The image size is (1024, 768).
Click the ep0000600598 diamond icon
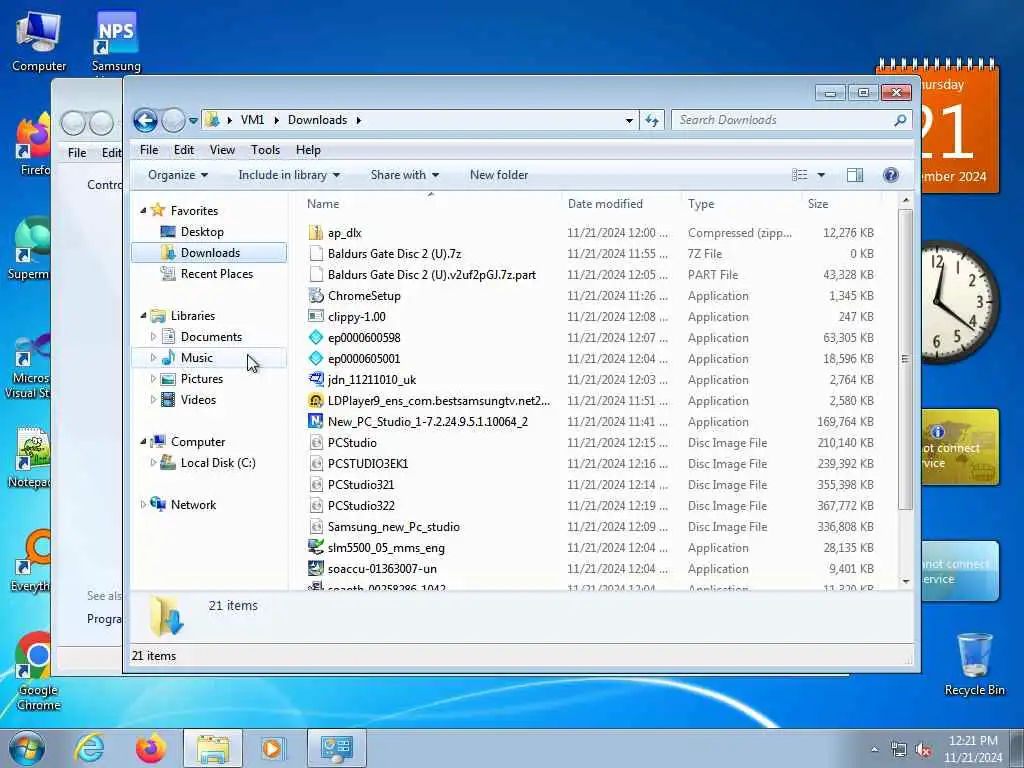click(x=315, y=337)
